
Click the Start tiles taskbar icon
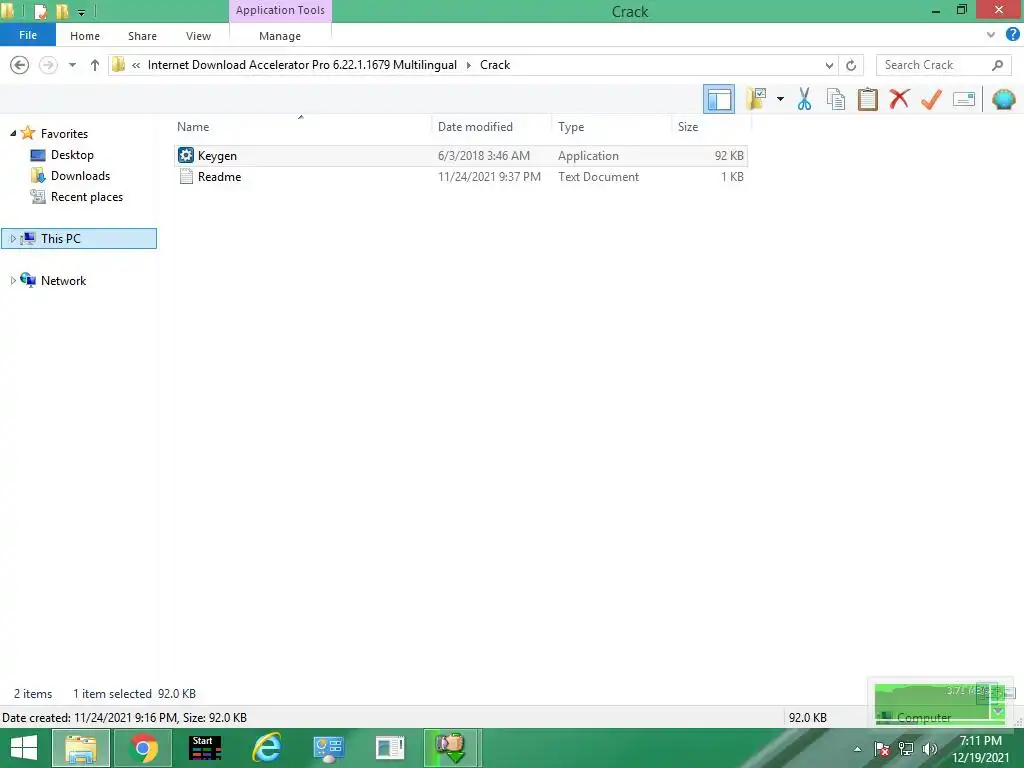pos(205,748)
